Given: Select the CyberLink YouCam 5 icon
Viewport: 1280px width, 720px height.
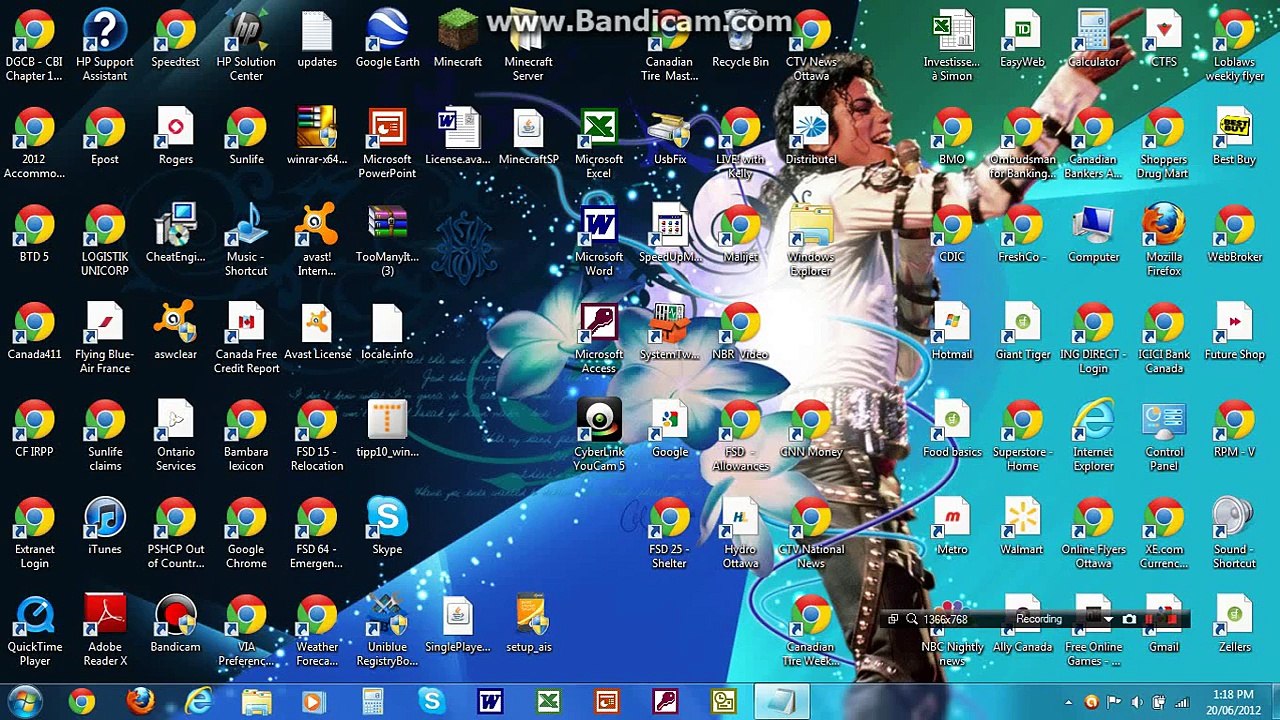Looking at the screenshot, I should point(599,436).
